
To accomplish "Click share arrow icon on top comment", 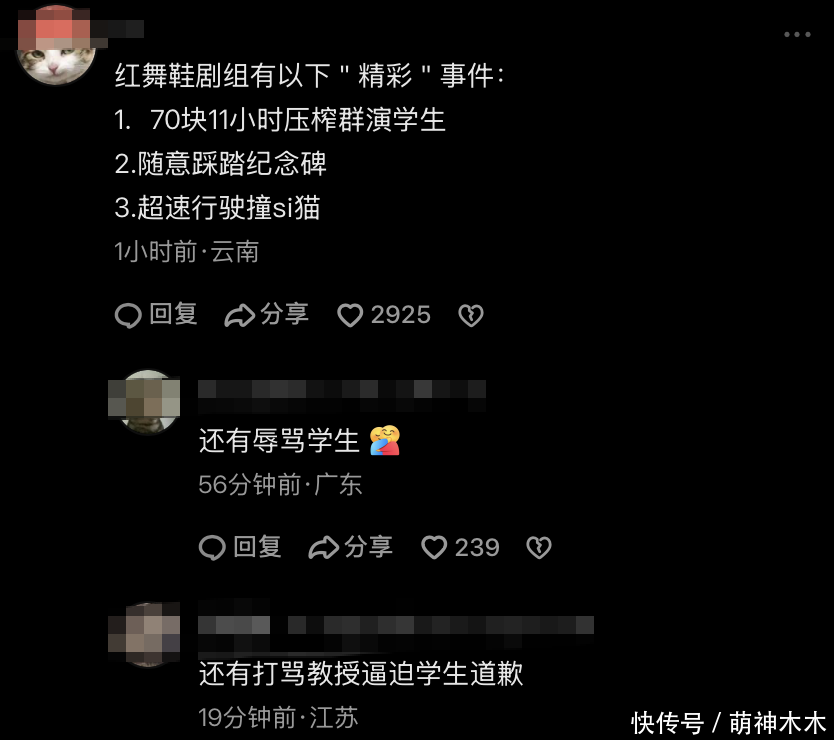I will [239, 315].
